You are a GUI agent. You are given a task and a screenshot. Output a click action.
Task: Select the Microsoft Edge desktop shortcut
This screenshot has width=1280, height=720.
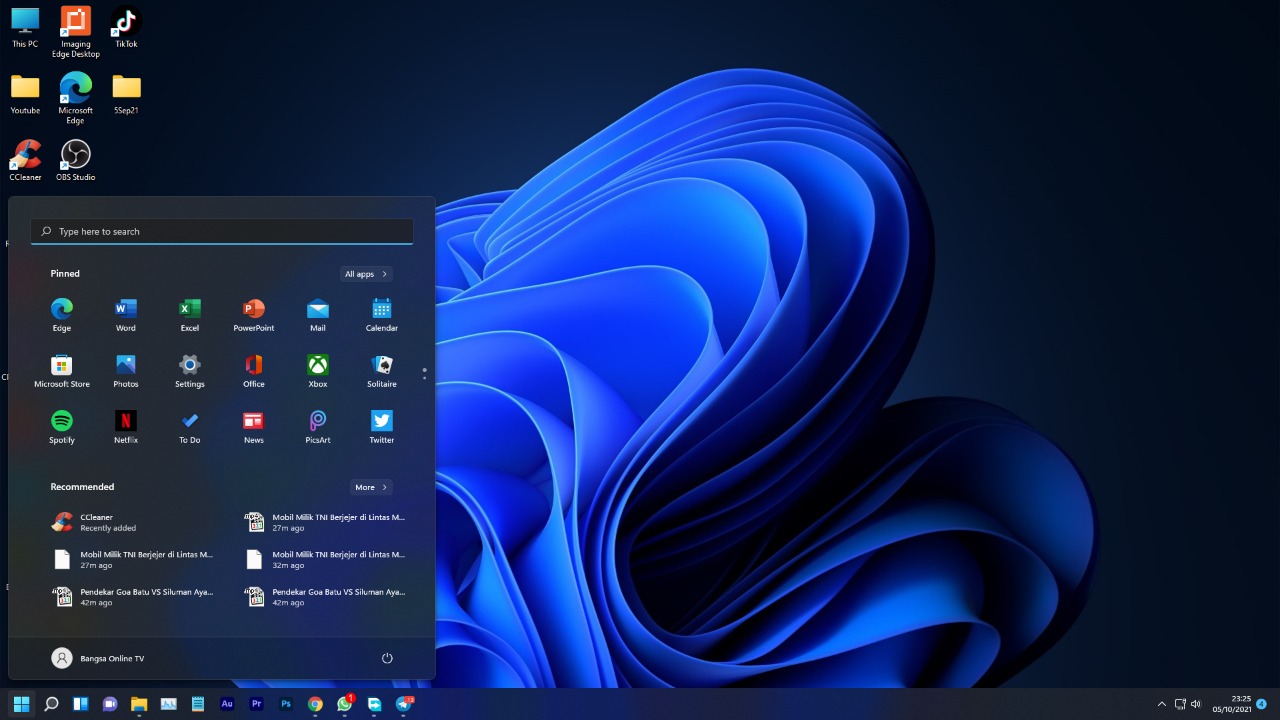click(75, 98)
